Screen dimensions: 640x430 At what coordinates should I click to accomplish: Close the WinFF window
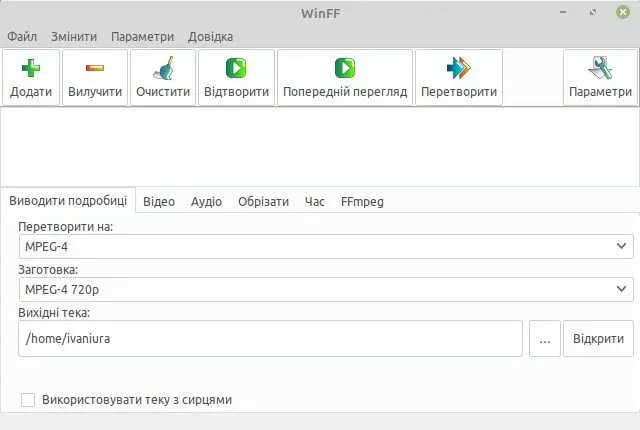623,12
